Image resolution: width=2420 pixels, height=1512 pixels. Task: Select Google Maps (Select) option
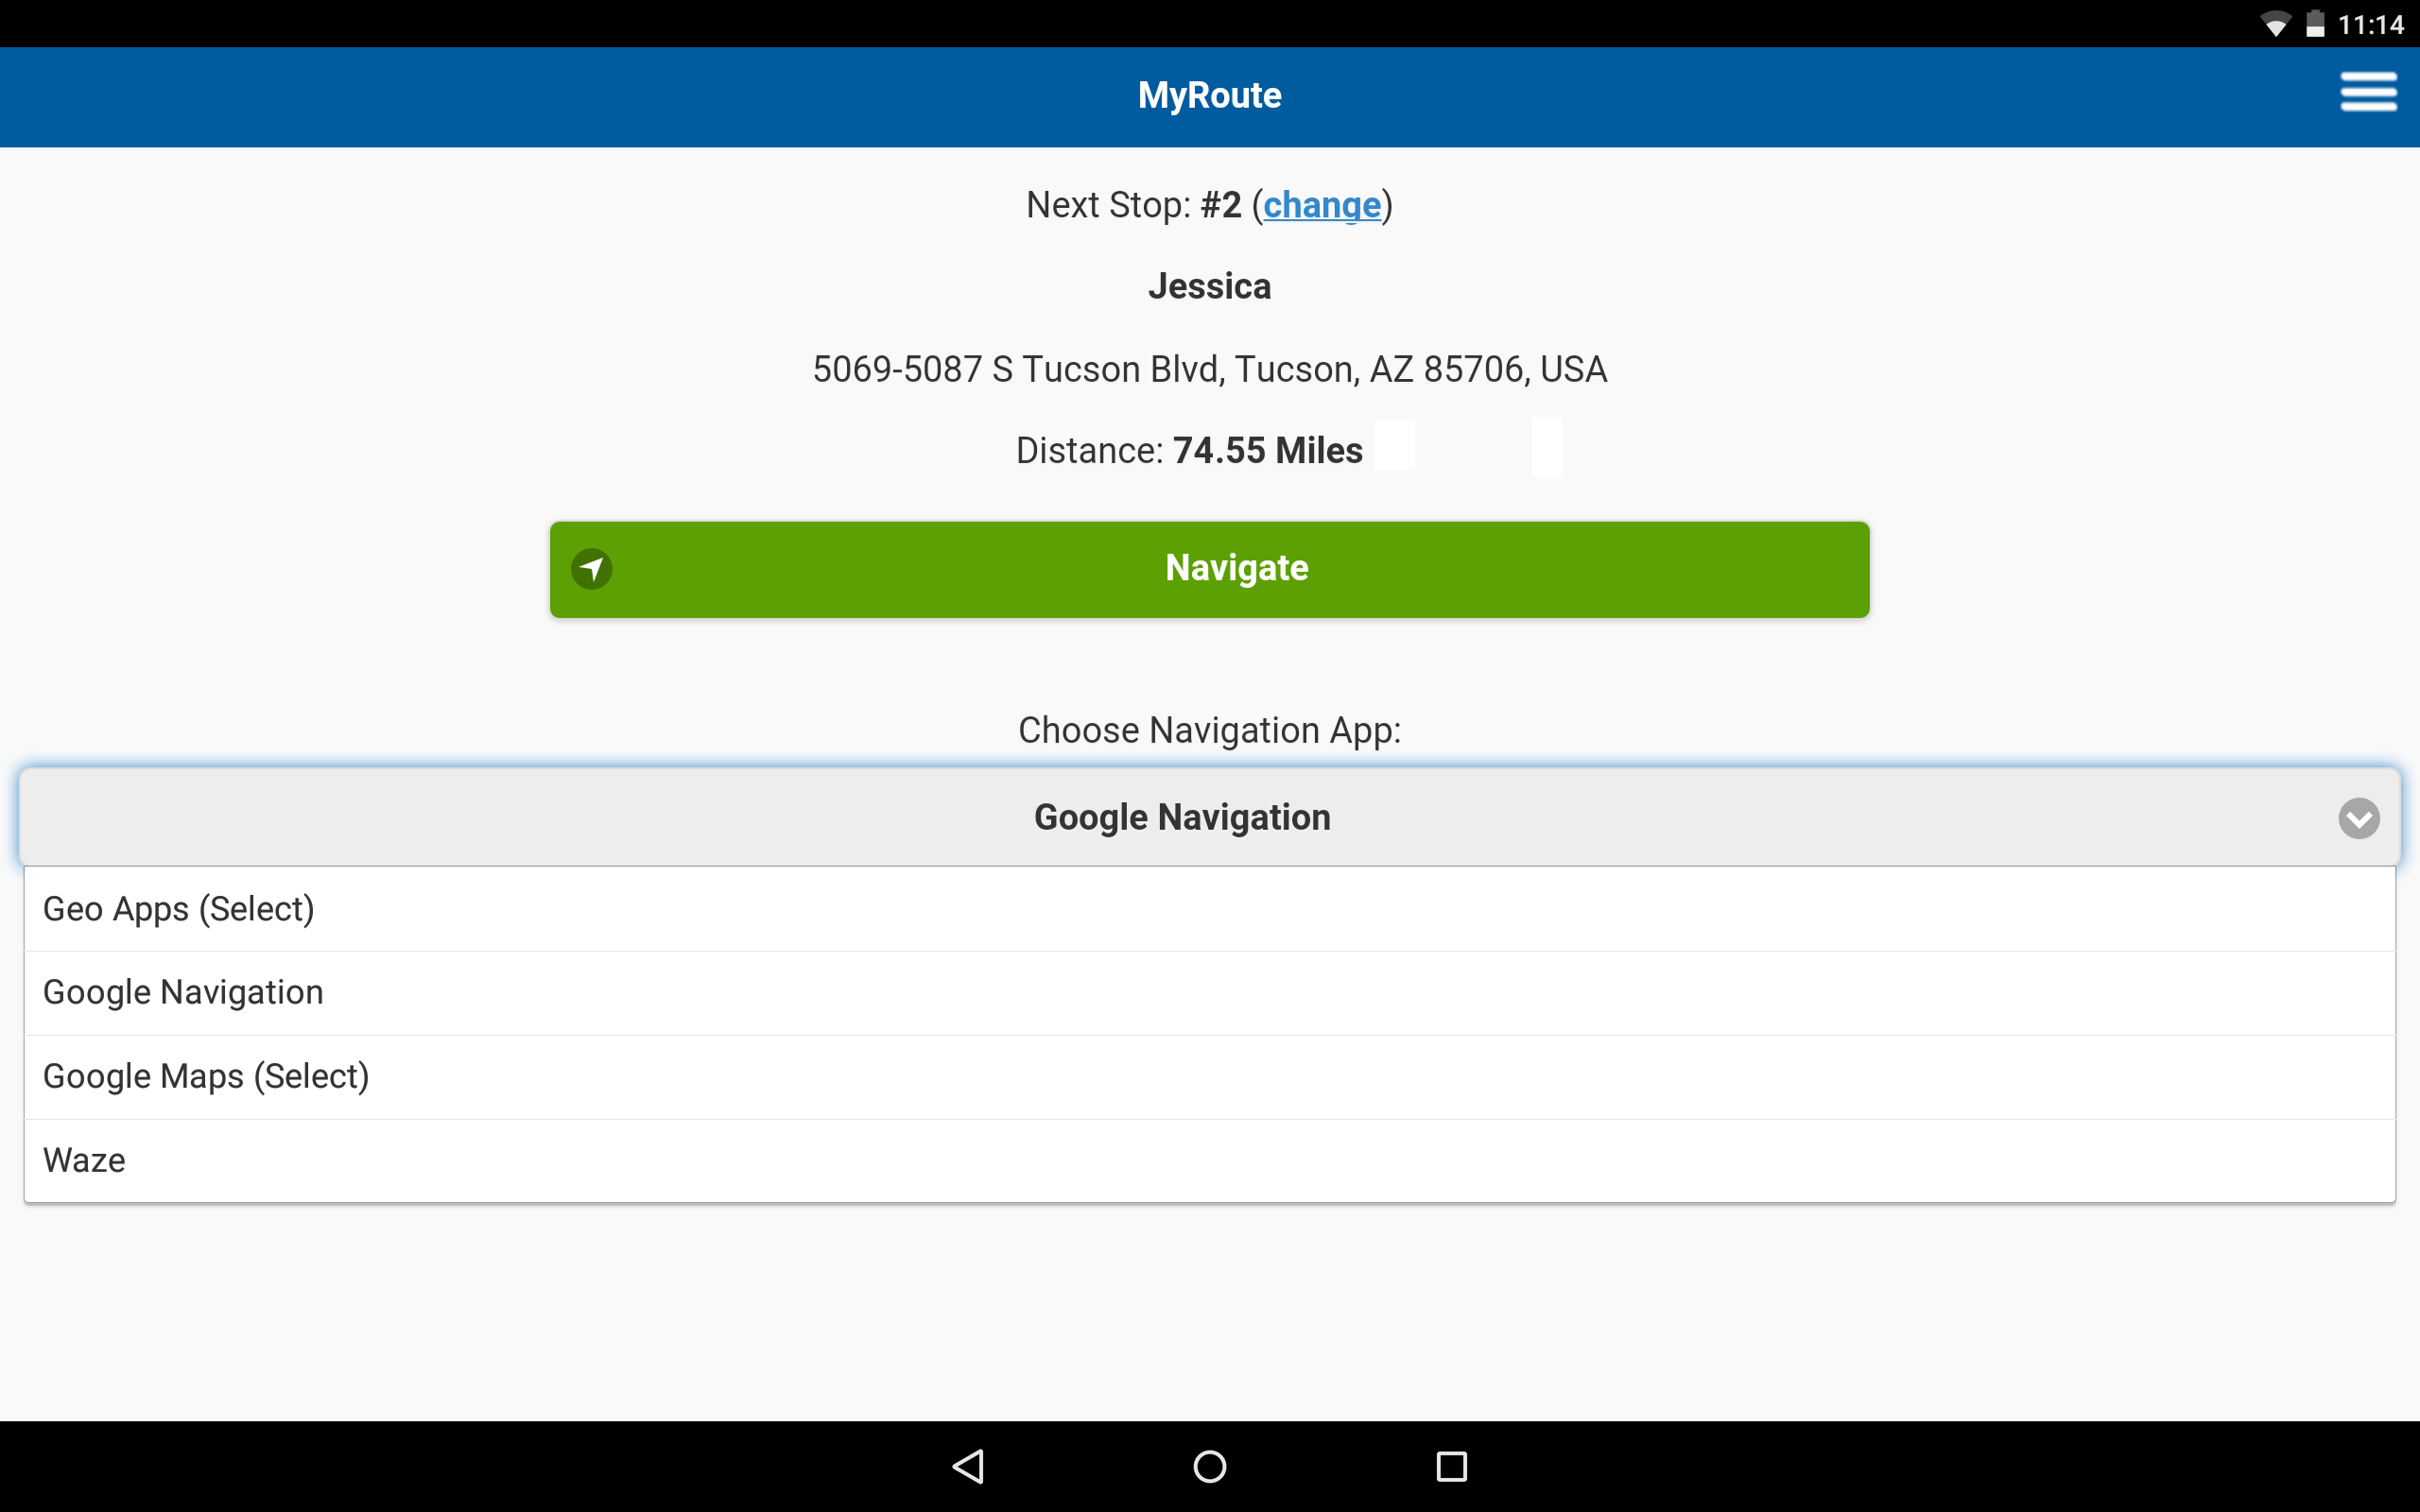(x=1209, y=1077)
